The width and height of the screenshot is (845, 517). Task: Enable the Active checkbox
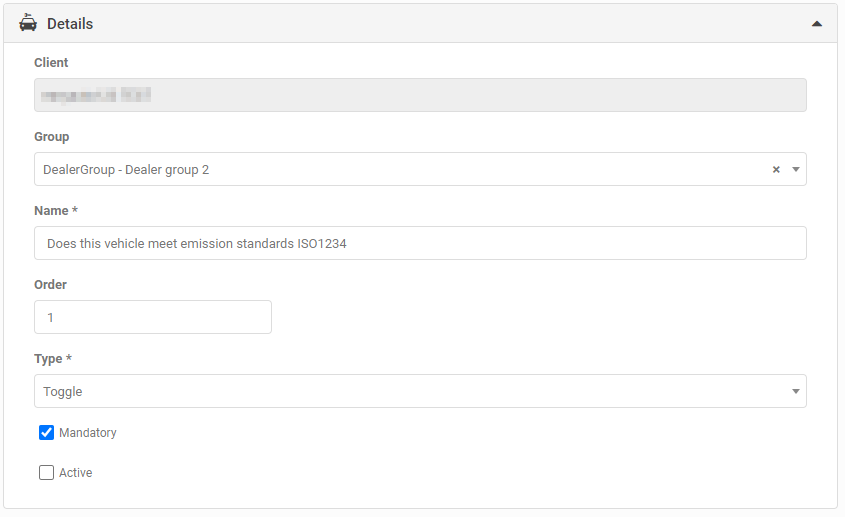46,473
